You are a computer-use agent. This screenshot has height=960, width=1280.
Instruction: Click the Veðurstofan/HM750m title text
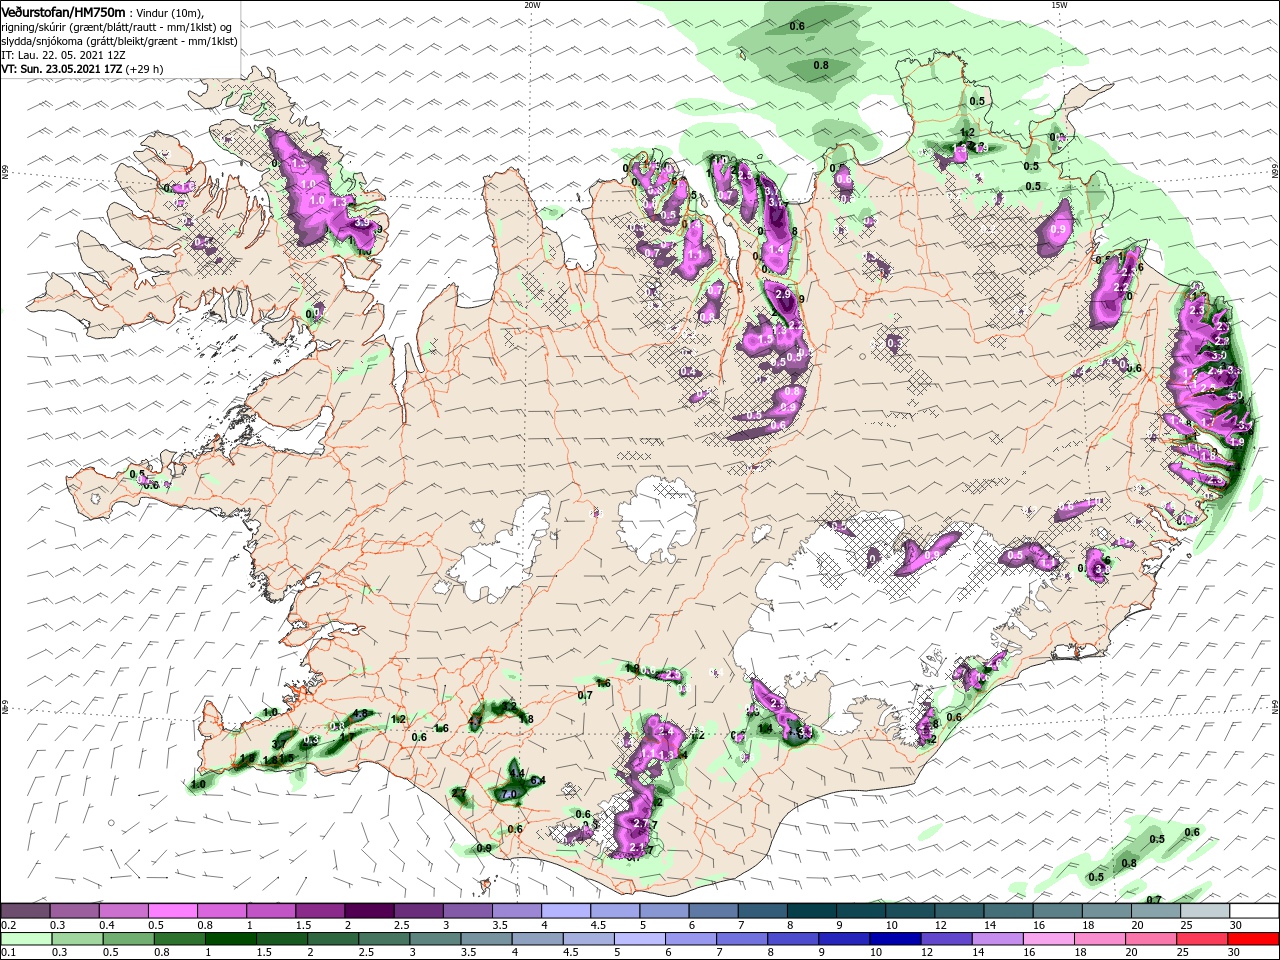pyautogui.click(x=63, y=11)
